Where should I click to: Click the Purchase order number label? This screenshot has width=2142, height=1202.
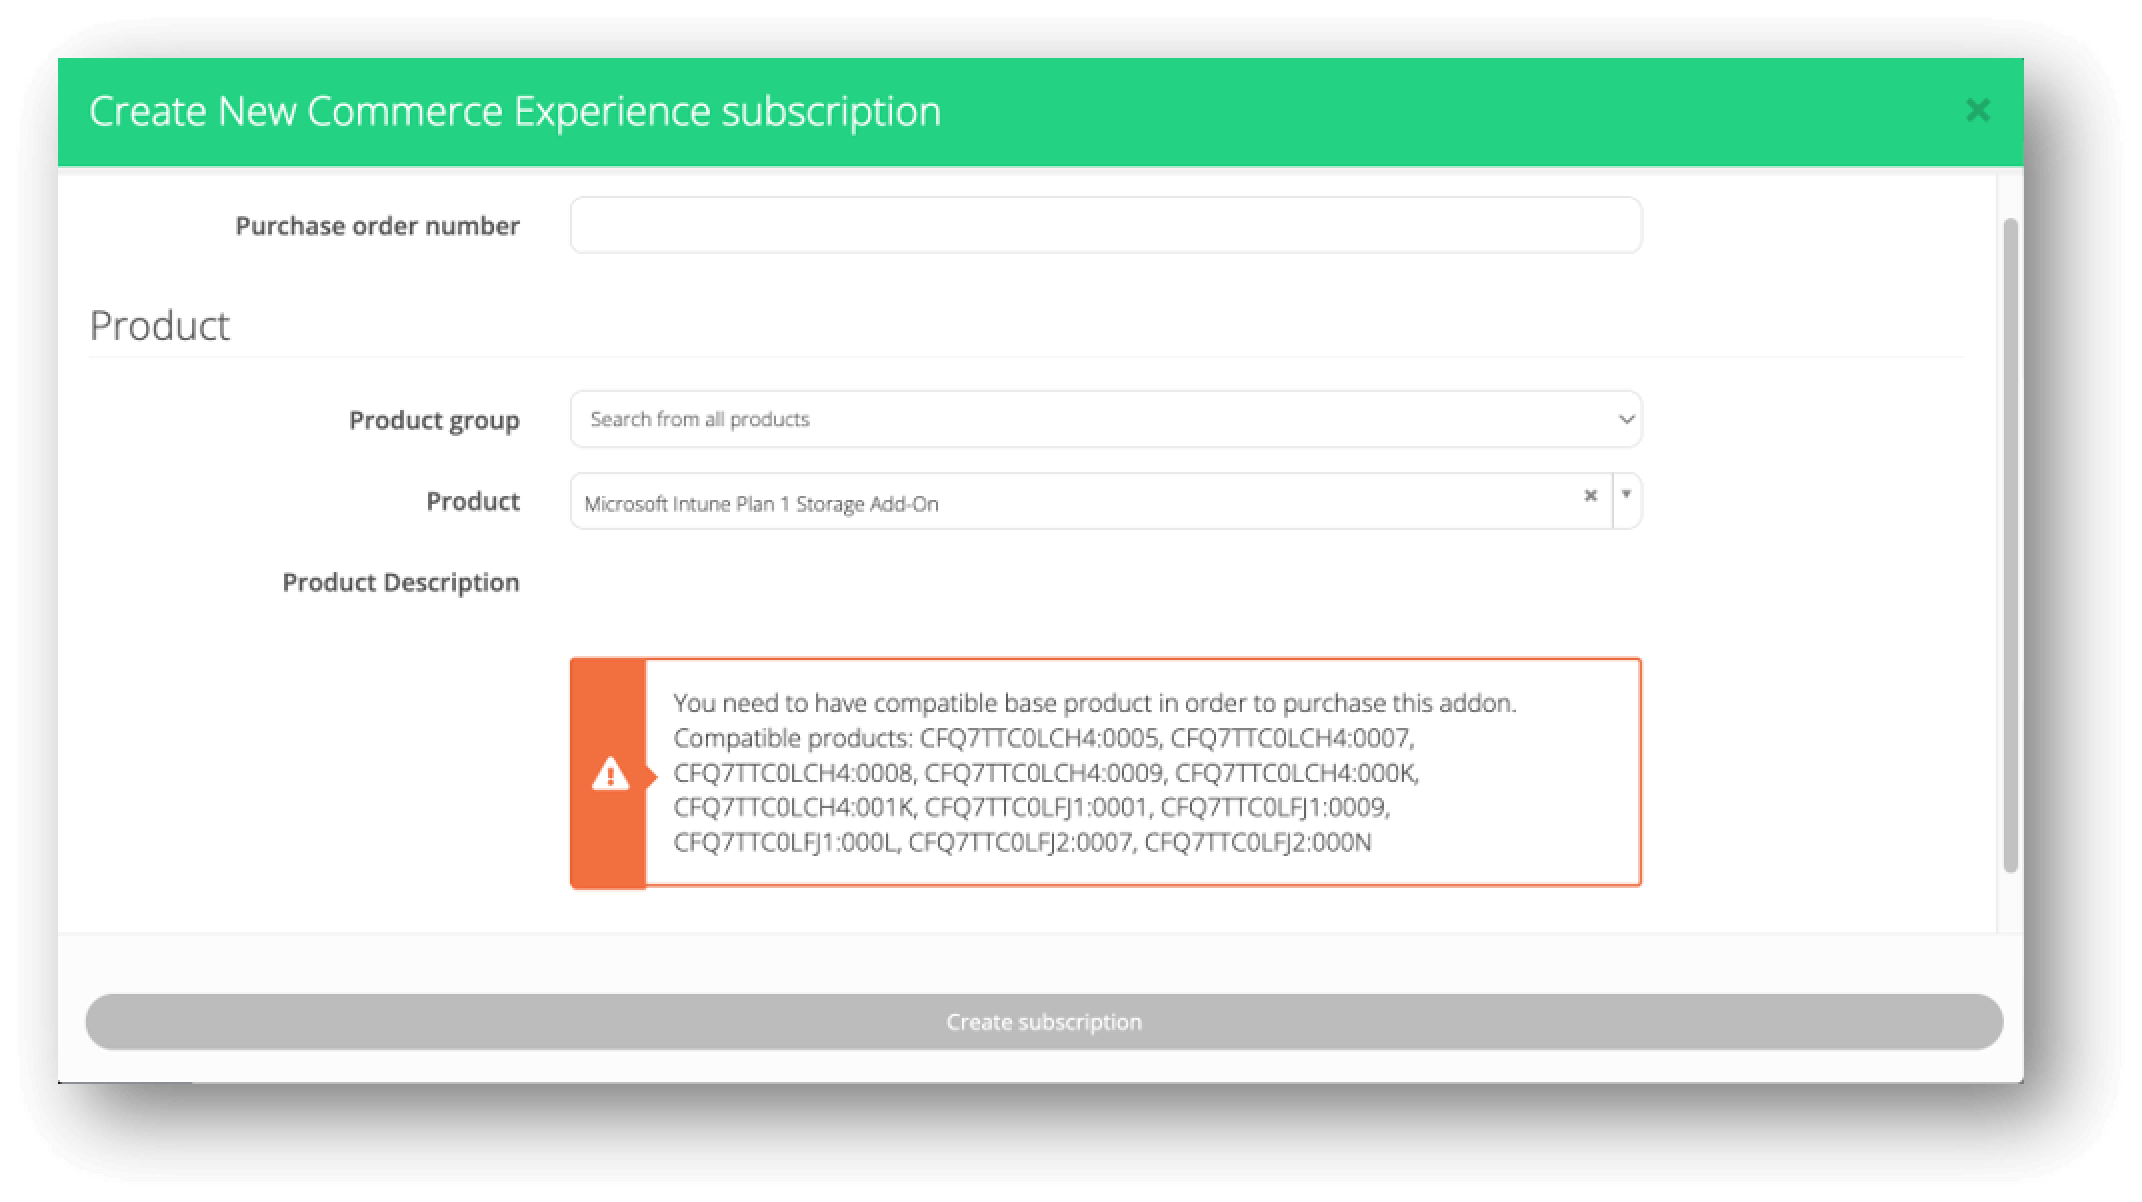click(377, 226)
